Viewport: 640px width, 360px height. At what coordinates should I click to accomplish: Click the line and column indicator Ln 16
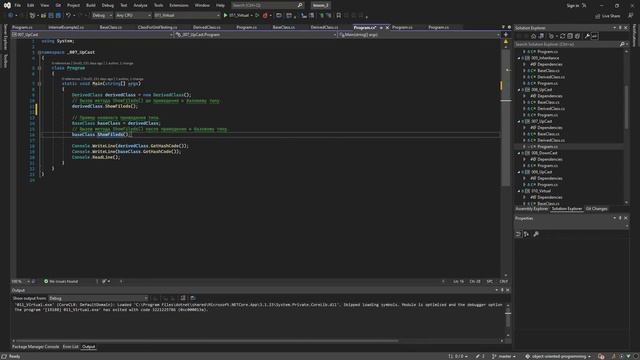click(458, 282)
